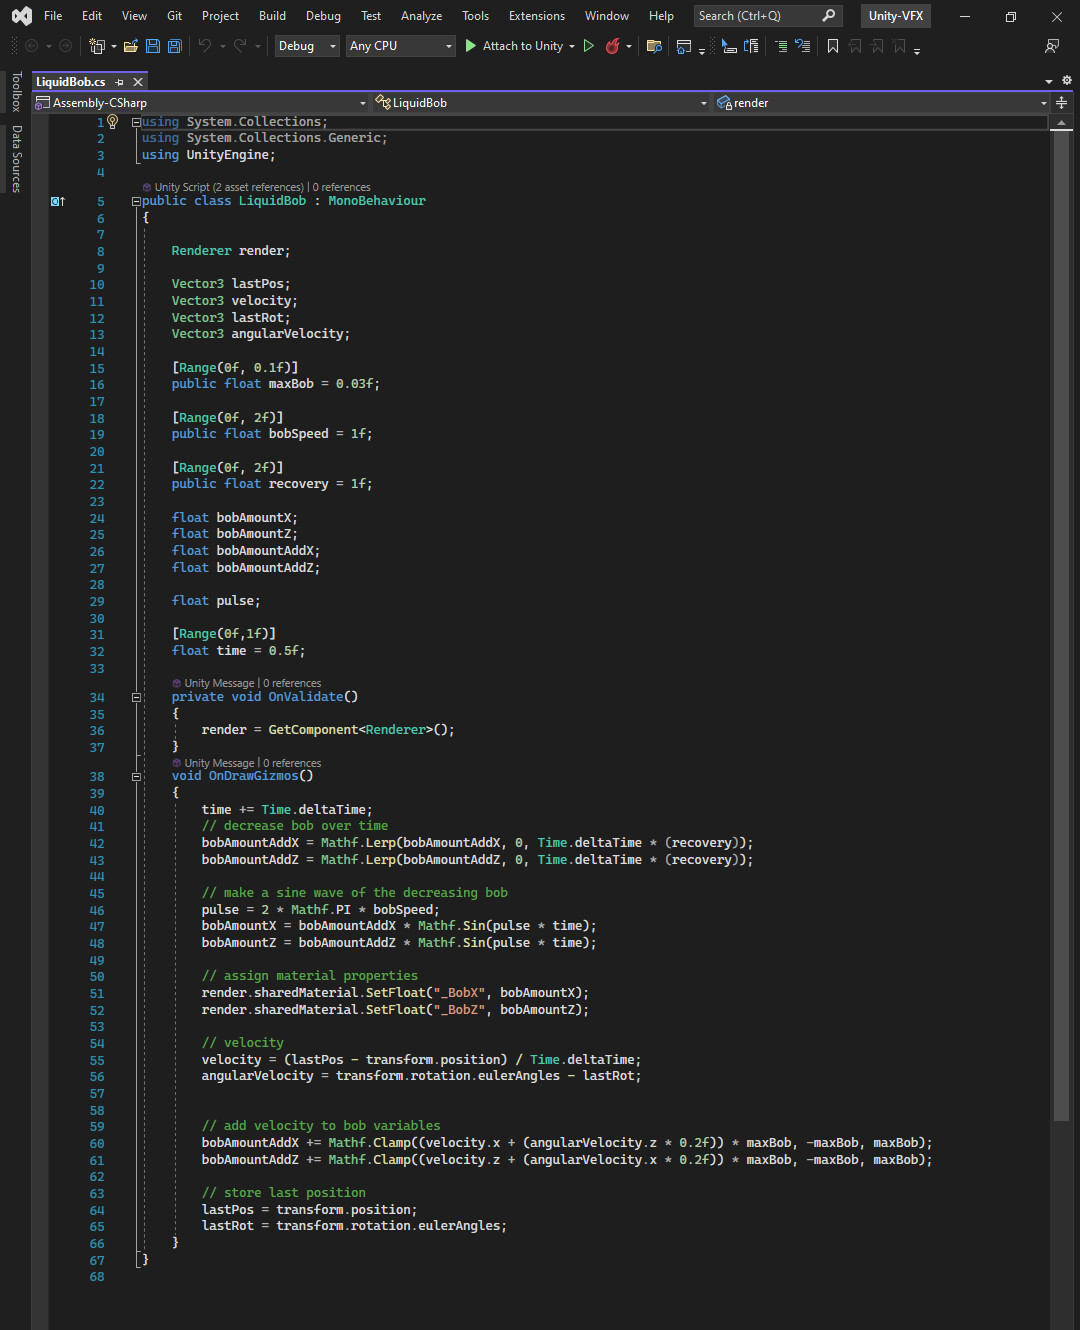Collapse the OnDrawGizmos method block
This screenshot has width=1080, height=1330.
pyautogui.click(x=136, y=776)
